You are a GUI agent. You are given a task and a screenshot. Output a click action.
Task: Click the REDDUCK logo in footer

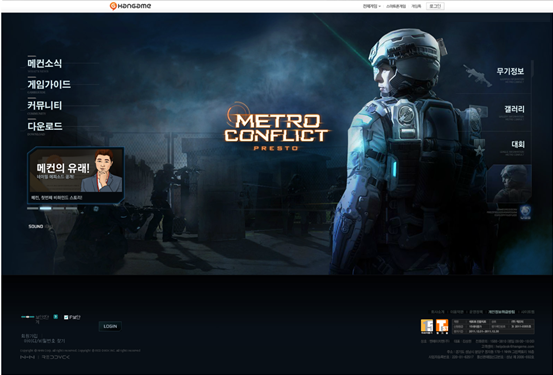[x=56, y=357]
